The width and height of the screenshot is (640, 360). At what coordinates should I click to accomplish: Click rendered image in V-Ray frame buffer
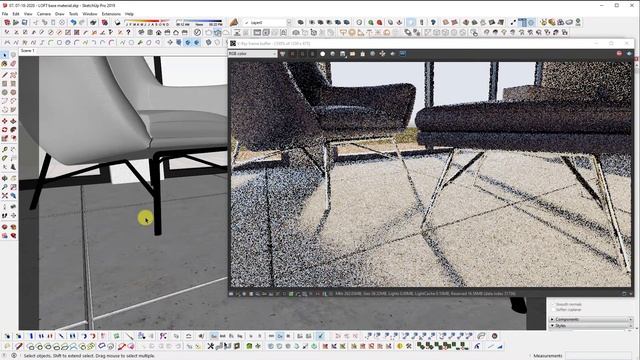(x=430, y=174)
